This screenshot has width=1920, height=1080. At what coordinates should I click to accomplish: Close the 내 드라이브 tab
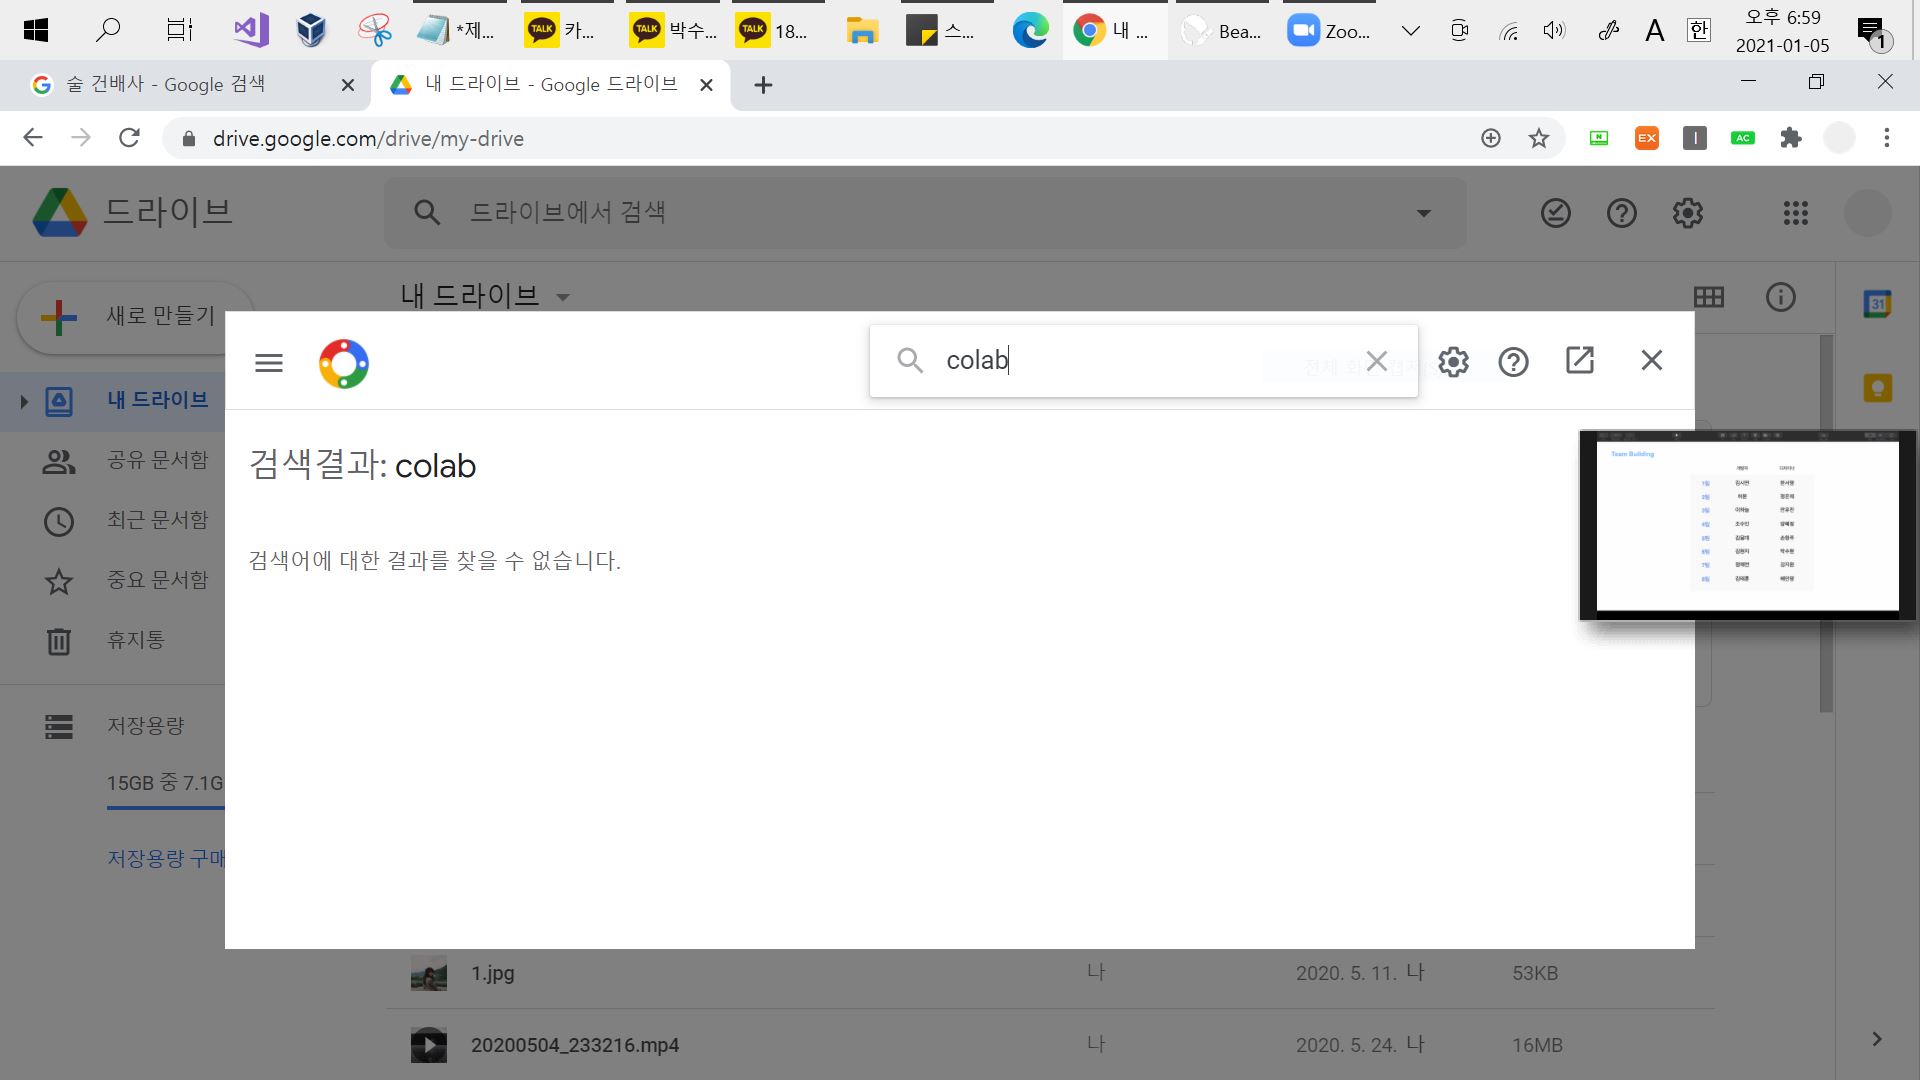(706, 85)
